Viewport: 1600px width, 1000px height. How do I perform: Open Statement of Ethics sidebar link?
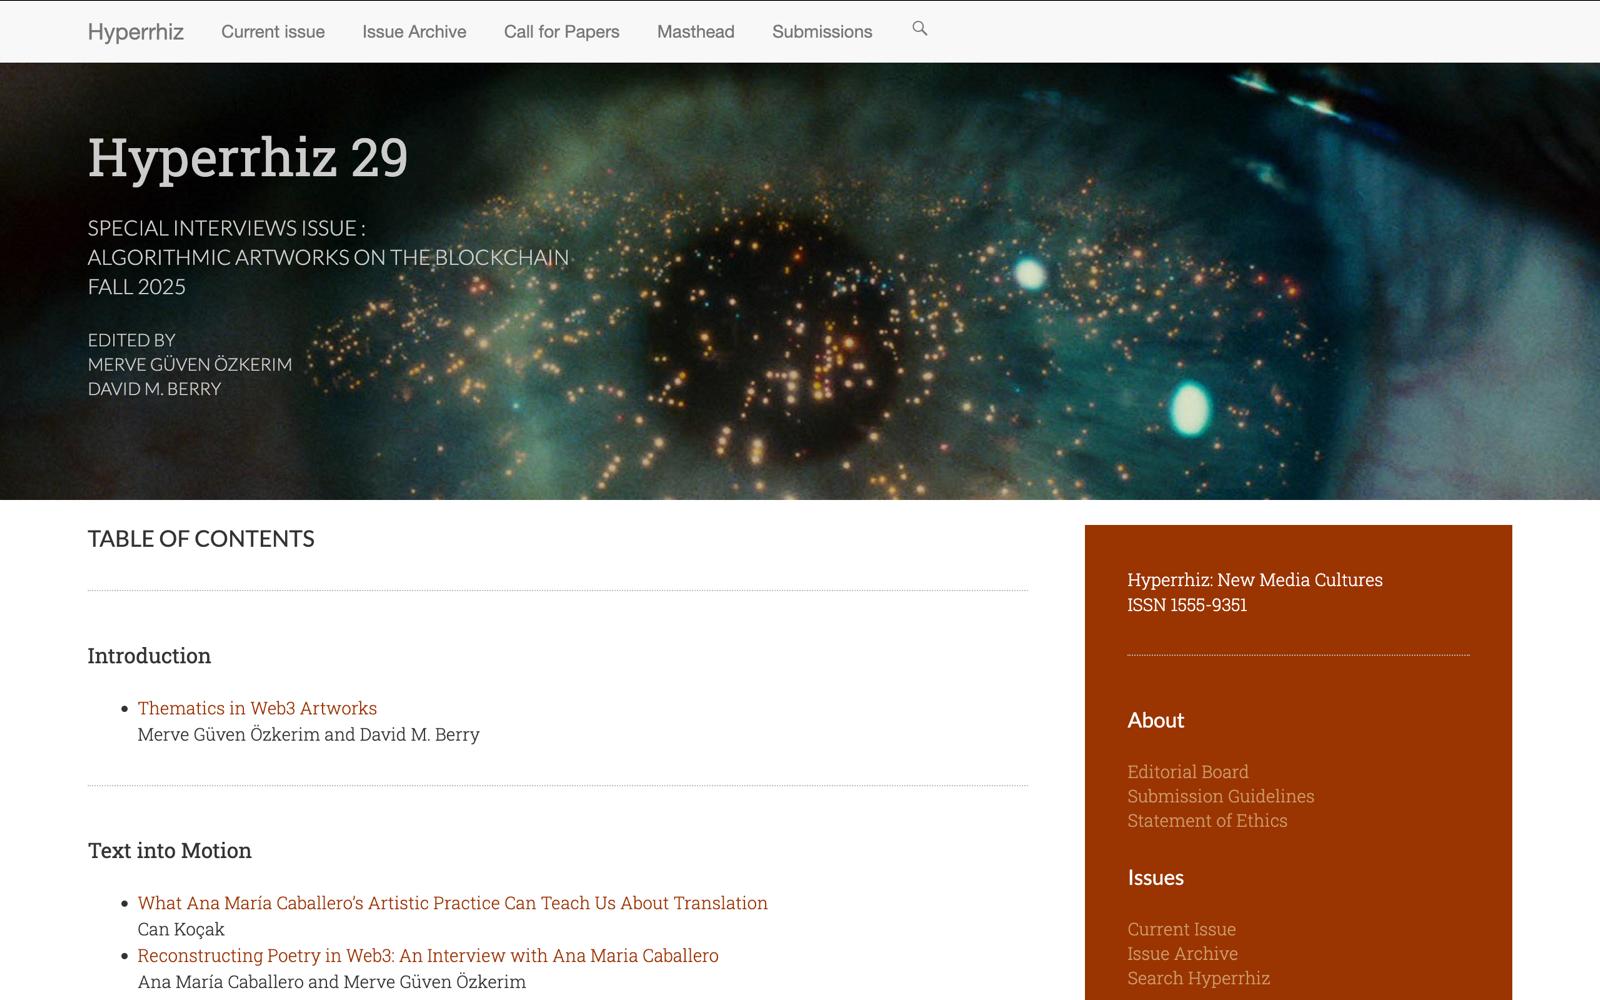point(1207,821)
